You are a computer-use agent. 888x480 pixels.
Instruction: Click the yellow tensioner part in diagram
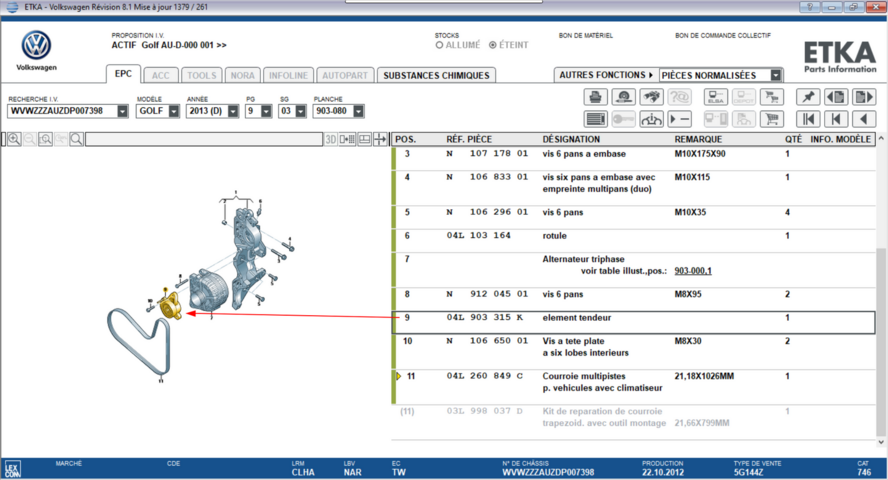(170, 306)
